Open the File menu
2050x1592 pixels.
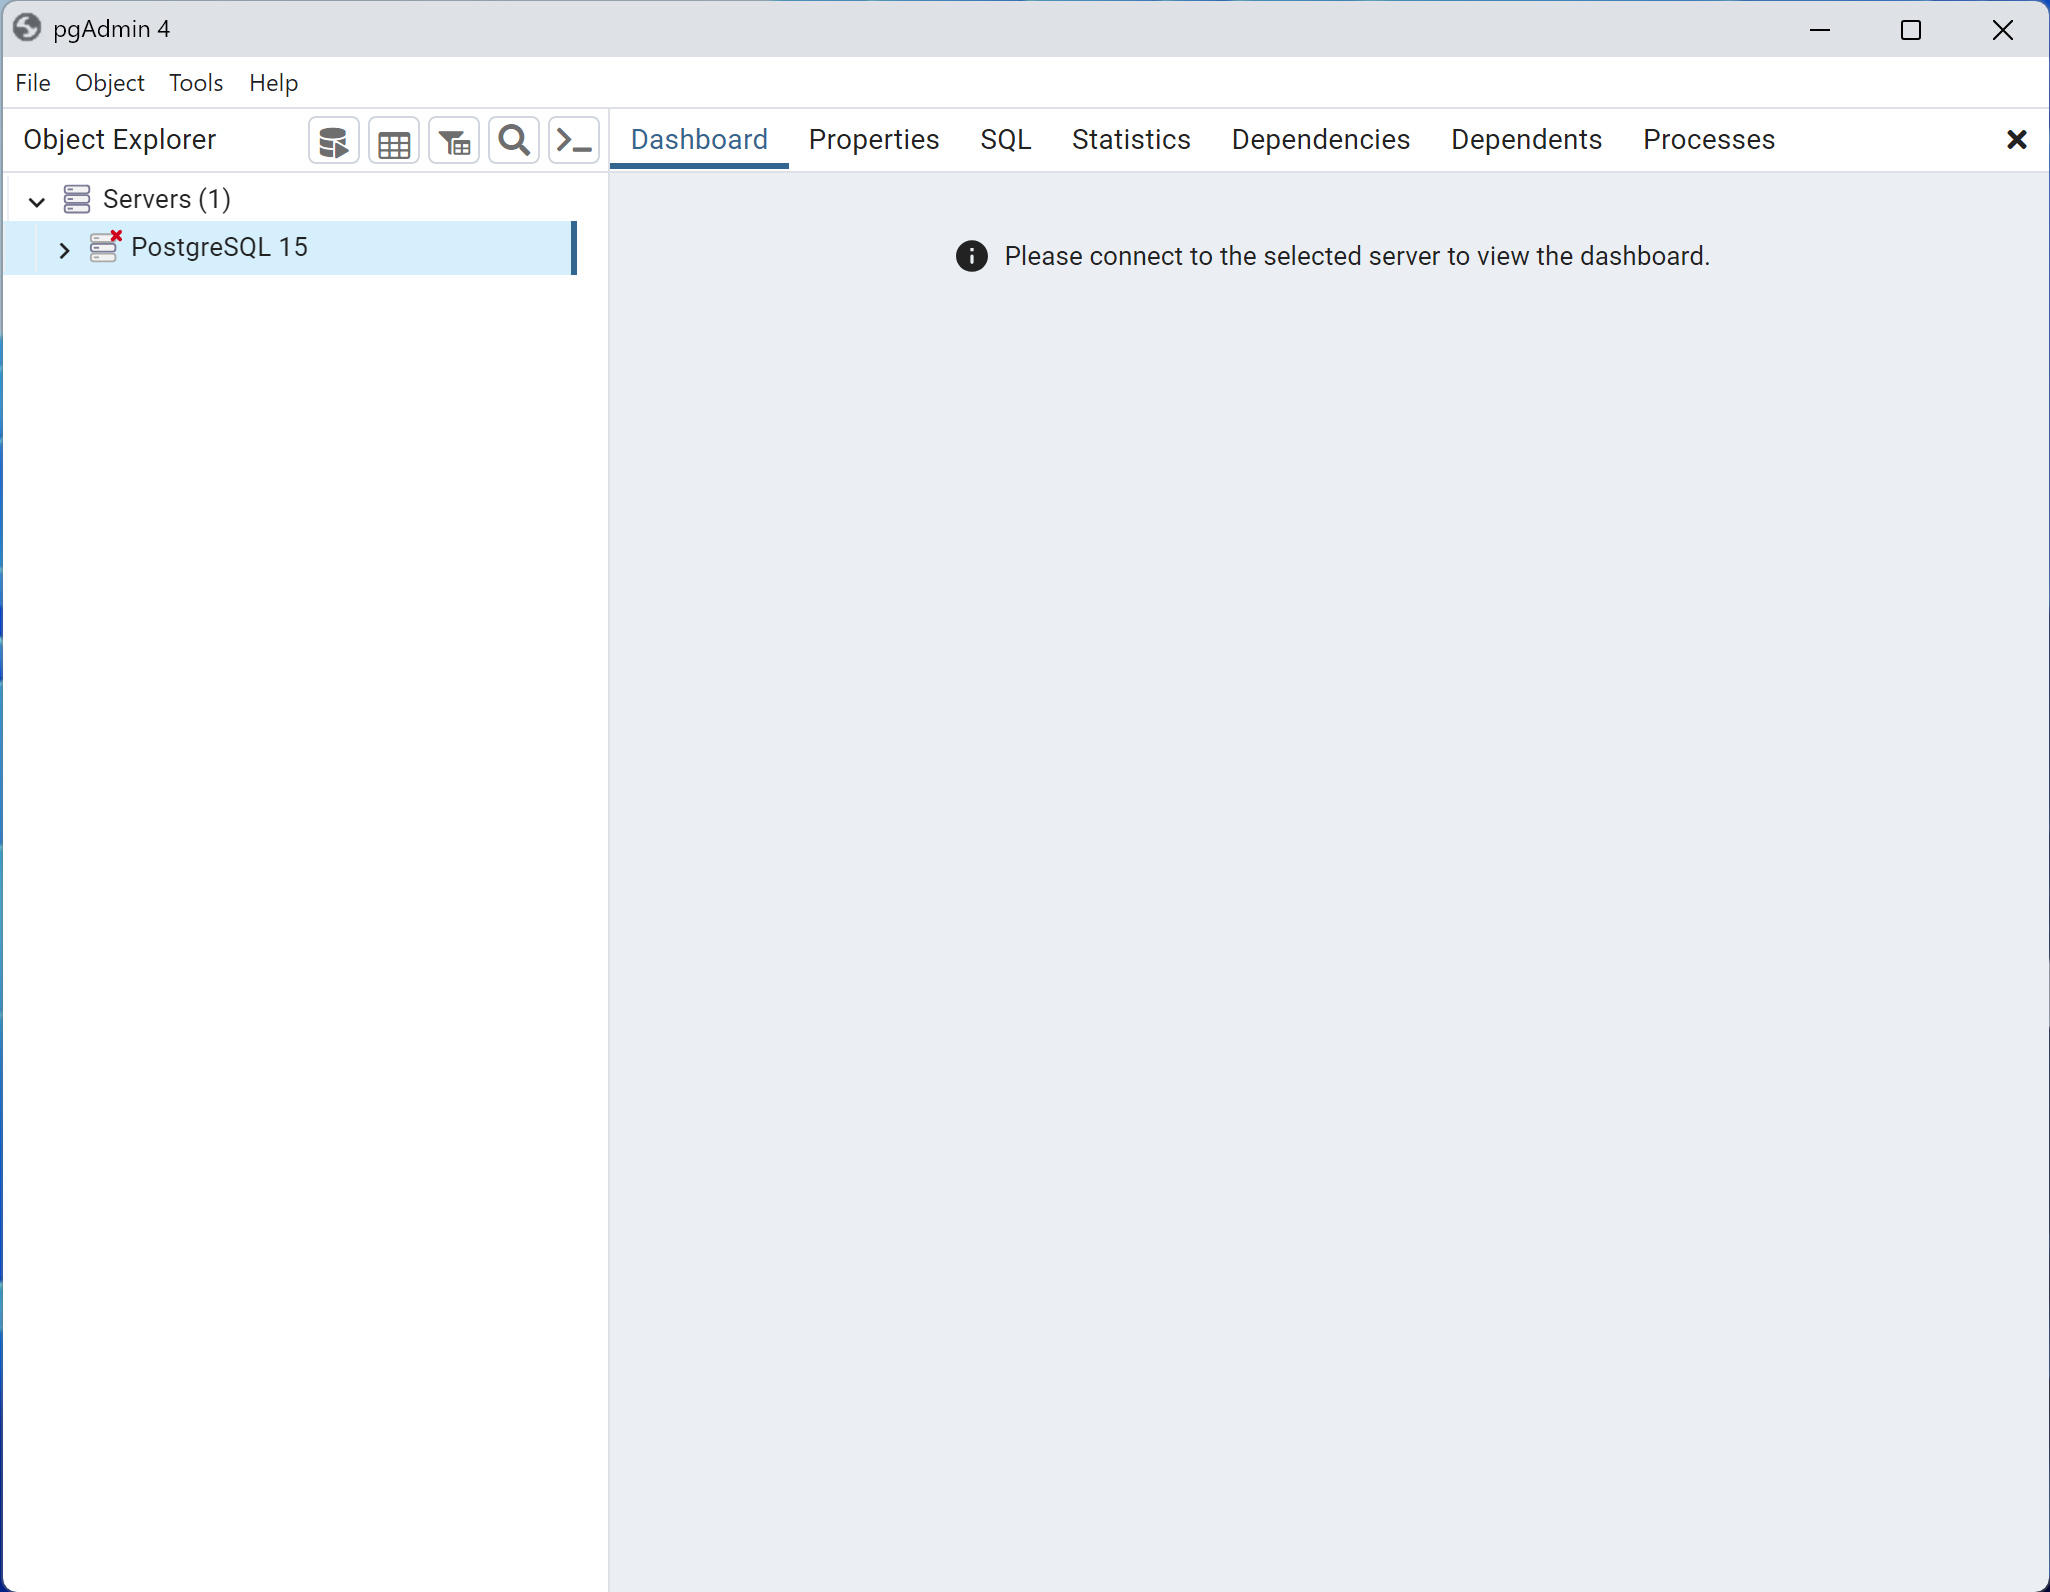point(33,83)
